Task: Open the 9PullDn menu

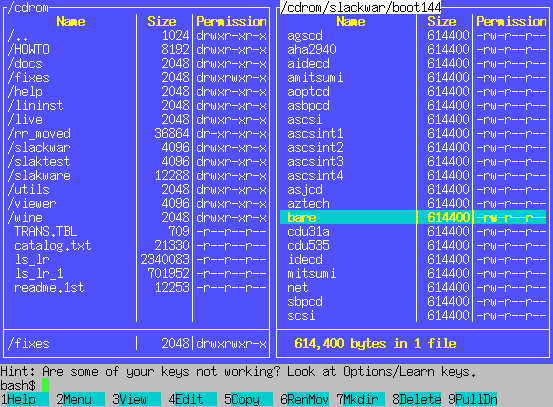Action: point(473,399)
